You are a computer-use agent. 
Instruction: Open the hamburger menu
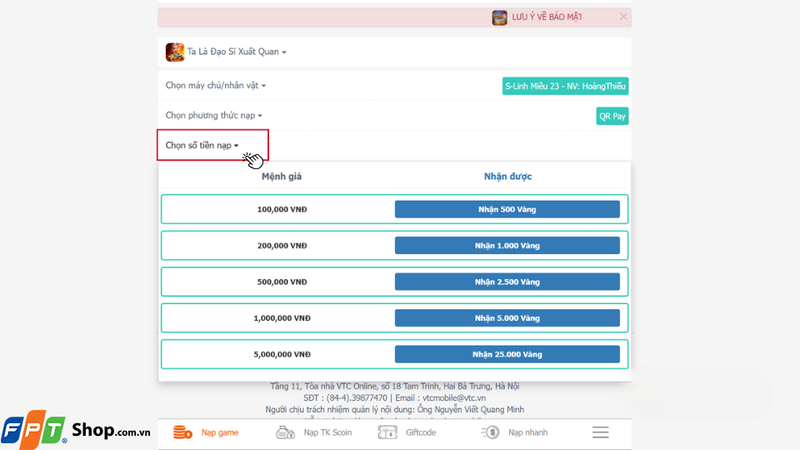point(601,432)
